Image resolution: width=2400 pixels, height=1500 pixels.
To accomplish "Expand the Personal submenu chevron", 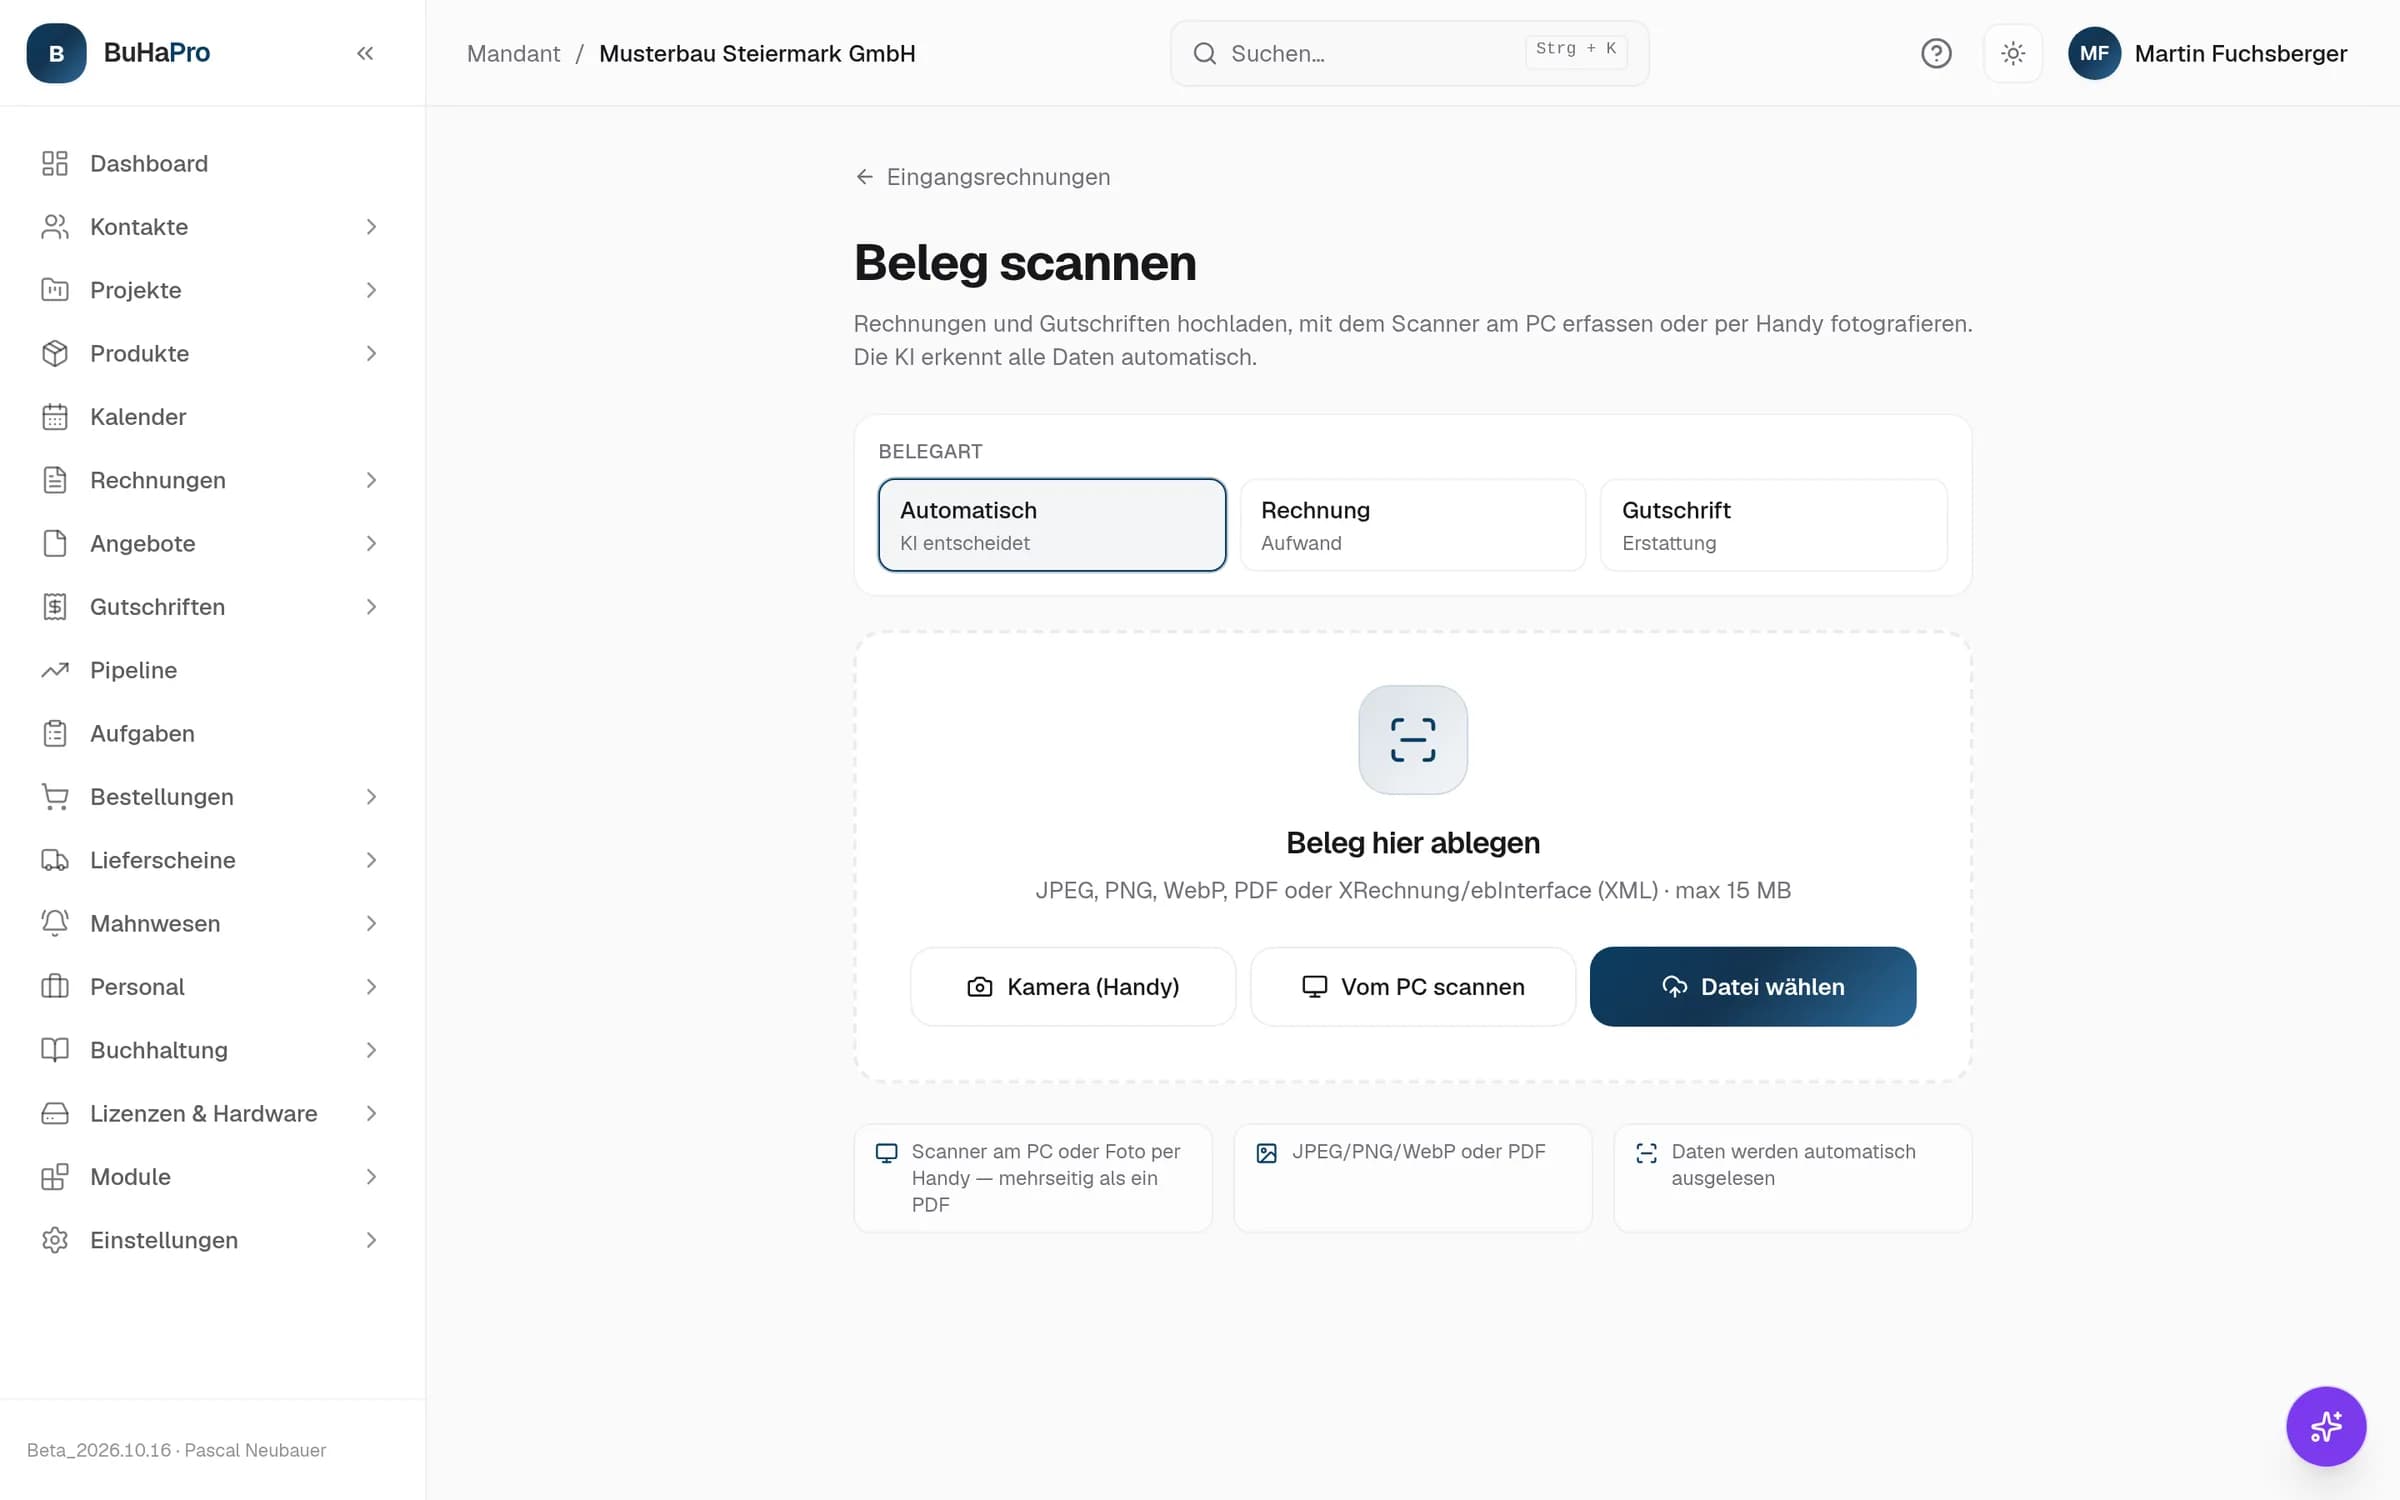I will click(371, 987).
